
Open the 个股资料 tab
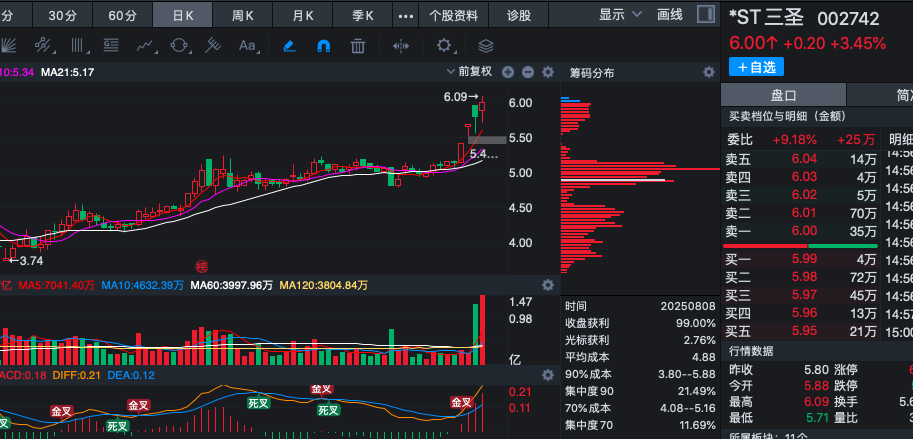tap(454, 16)
